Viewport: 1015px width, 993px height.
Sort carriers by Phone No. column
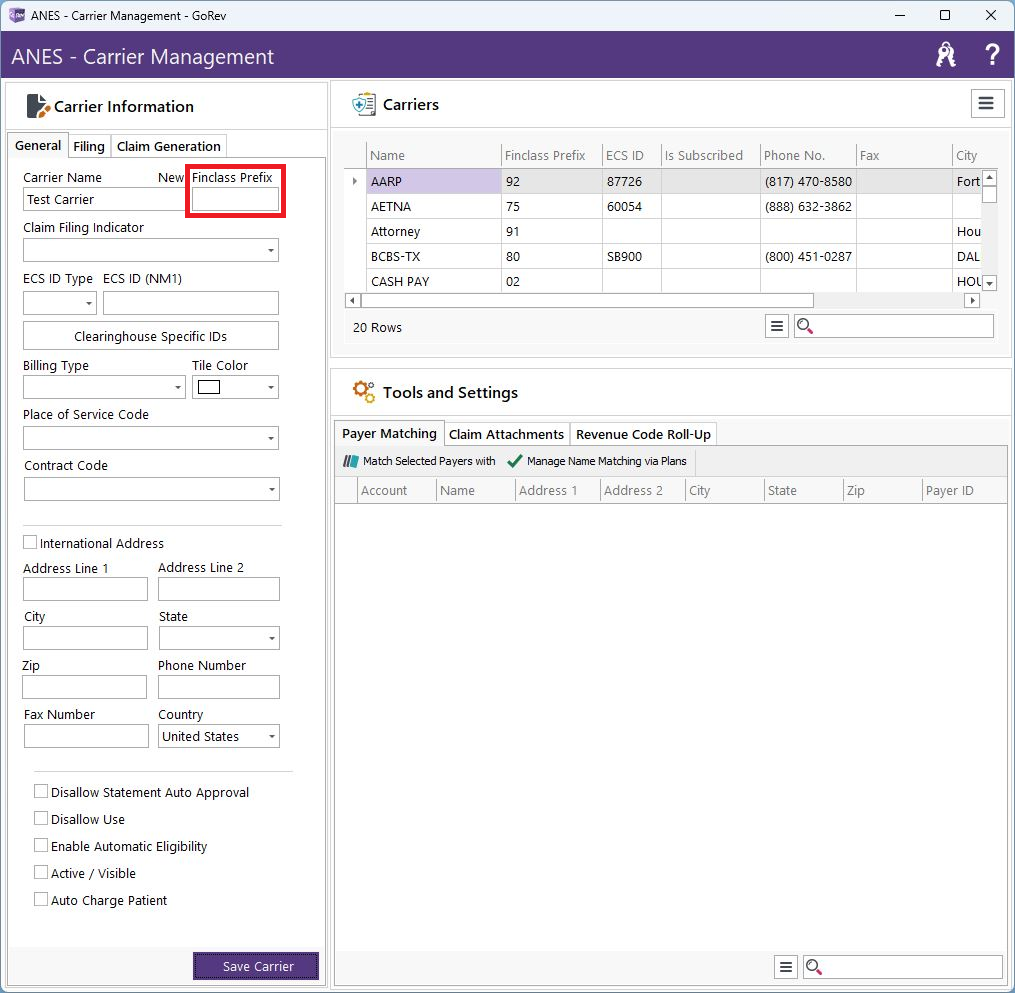click(808, 155)
